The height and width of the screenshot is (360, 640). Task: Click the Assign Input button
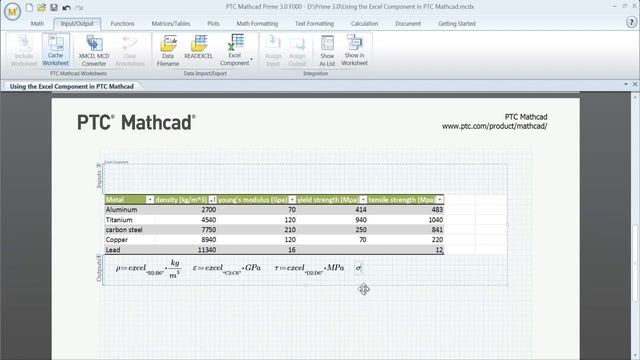pos(273,50)
